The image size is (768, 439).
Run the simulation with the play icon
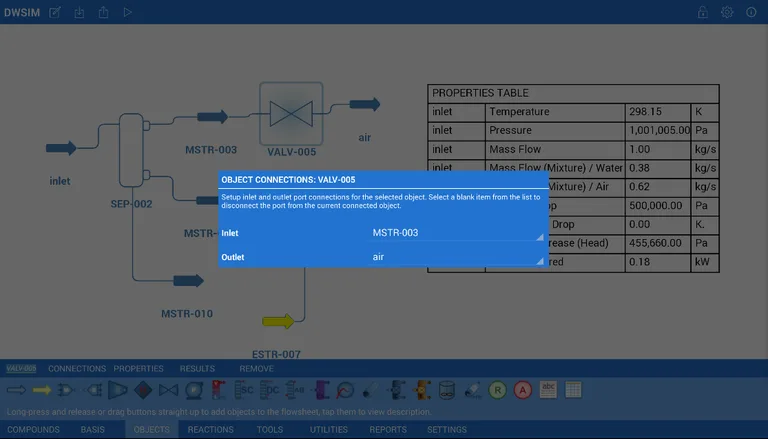coord(127,12)
